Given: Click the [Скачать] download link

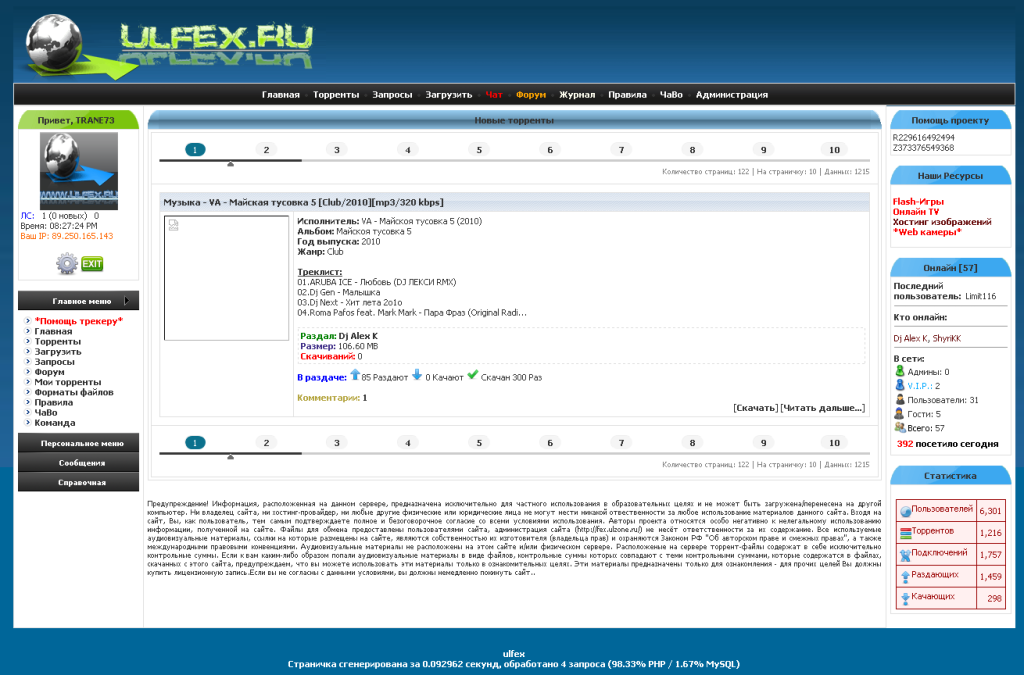Looking at the screenshot, I should click(x=755, y=408).
